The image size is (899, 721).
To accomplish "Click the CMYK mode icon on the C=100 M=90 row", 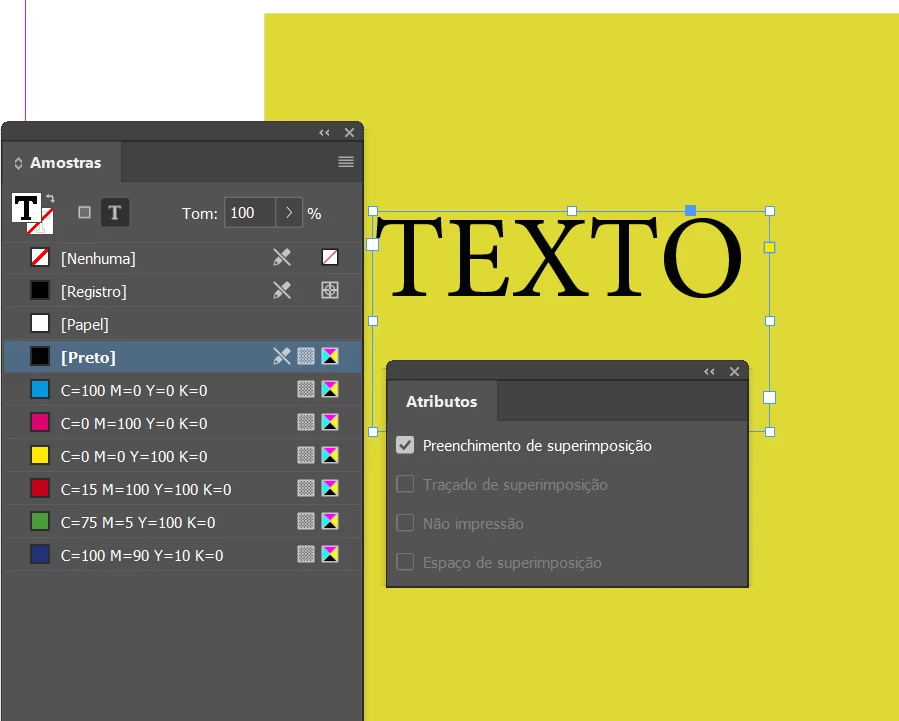I will pyautogui.click(x=330, y=554).
